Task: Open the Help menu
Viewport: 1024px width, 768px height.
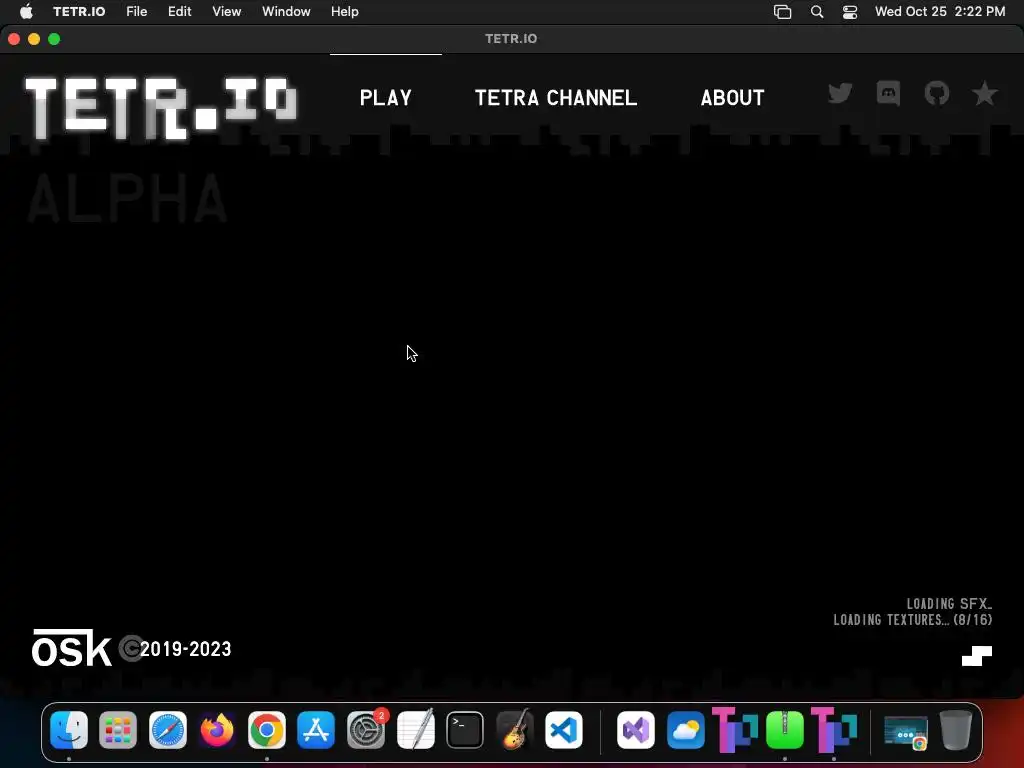Action: coord(344,11)
